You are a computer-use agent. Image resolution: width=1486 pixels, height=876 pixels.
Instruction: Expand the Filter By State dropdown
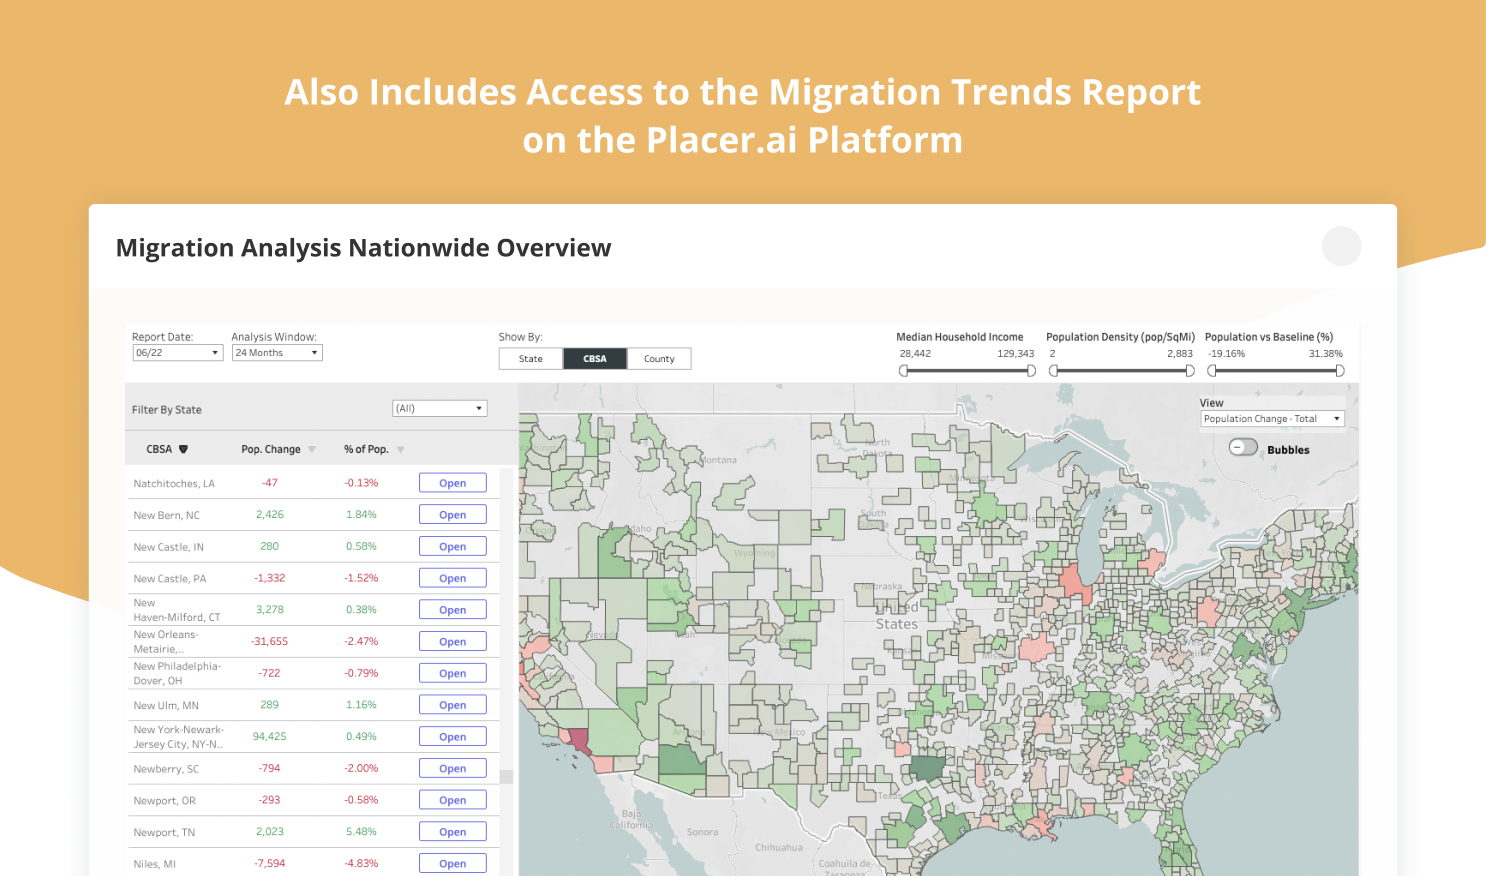(439, 408)
